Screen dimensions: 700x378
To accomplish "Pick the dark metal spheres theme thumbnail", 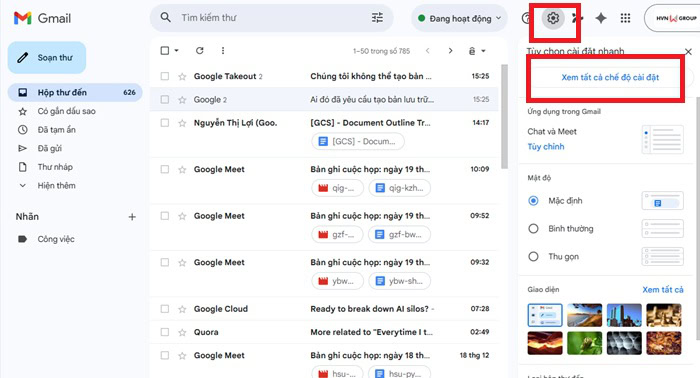I will 624,343.
